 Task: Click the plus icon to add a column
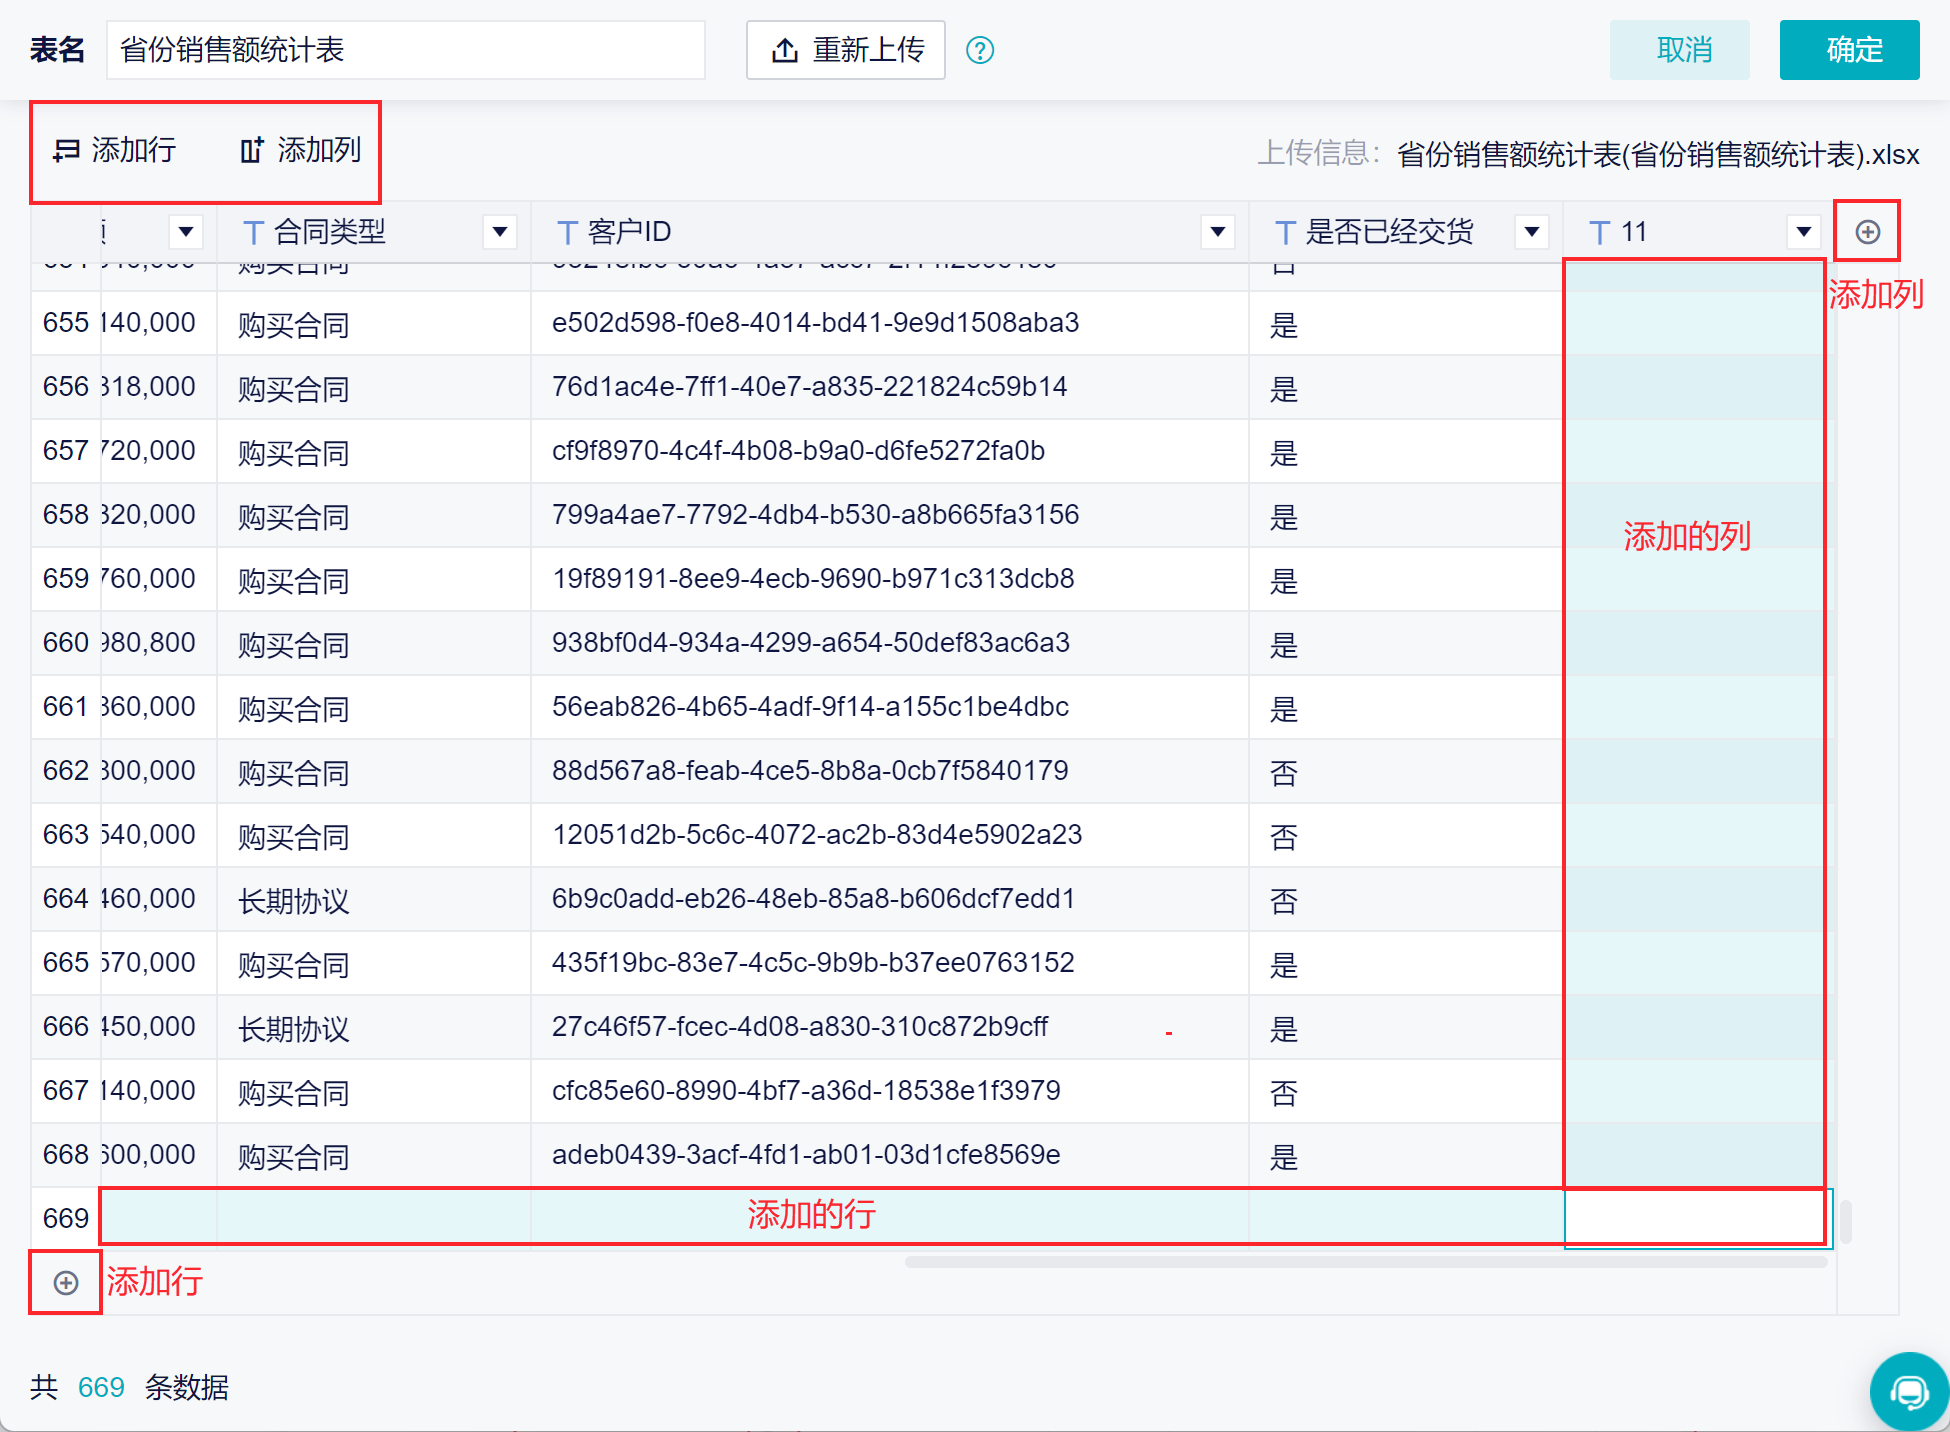[x=1867, y=232]
